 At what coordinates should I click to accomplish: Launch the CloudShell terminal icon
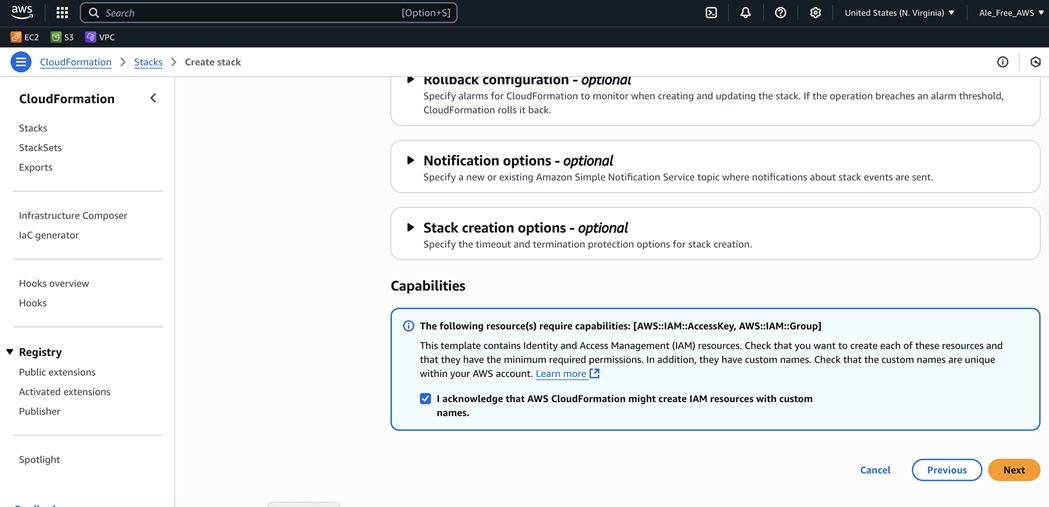coord(712,13)
